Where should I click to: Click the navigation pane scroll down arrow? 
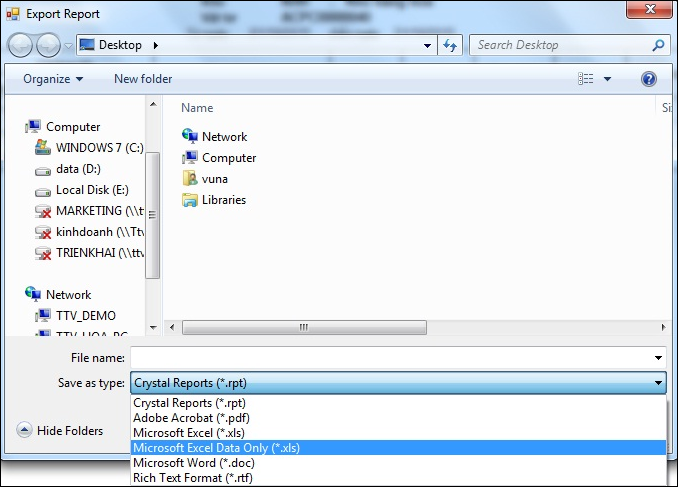click(x=153, y=328)
